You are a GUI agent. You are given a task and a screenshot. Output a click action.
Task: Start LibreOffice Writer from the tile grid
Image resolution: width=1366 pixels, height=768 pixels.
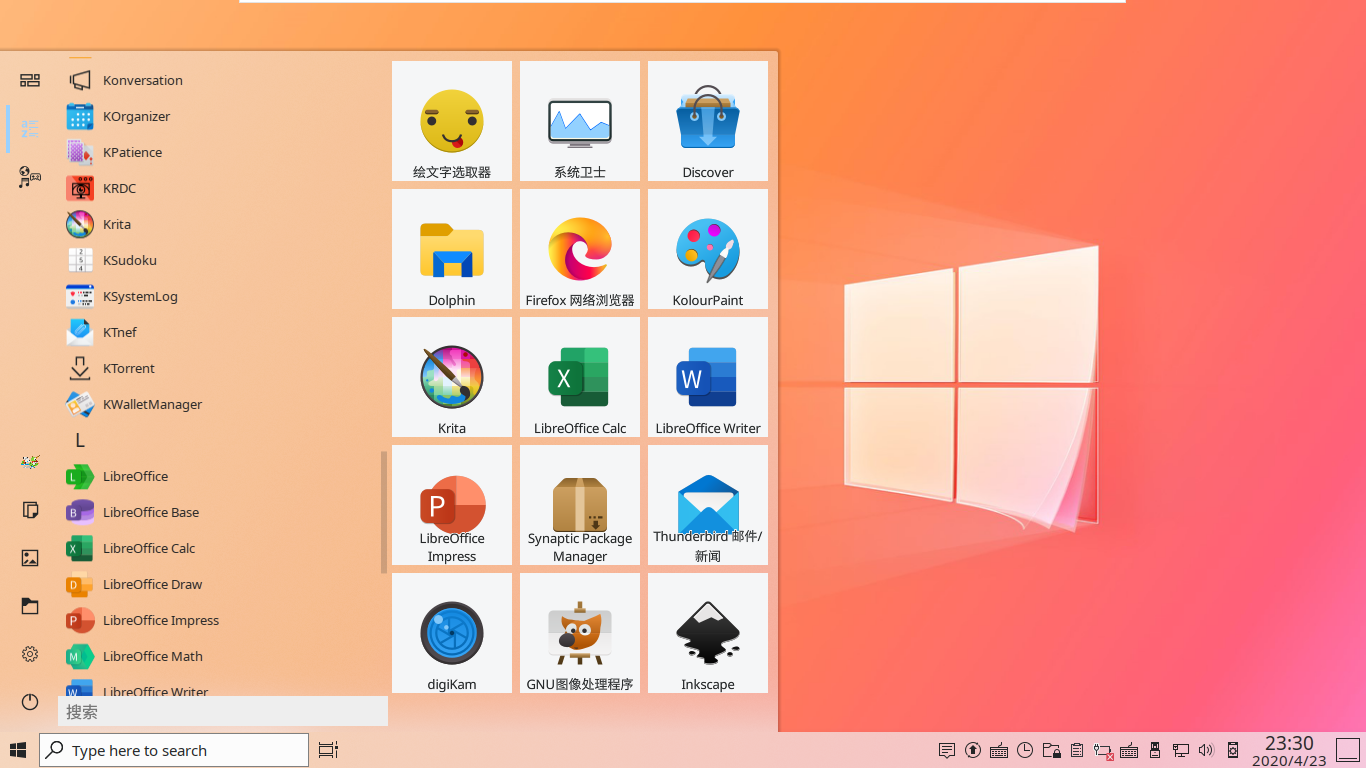[x=707, y=377]
